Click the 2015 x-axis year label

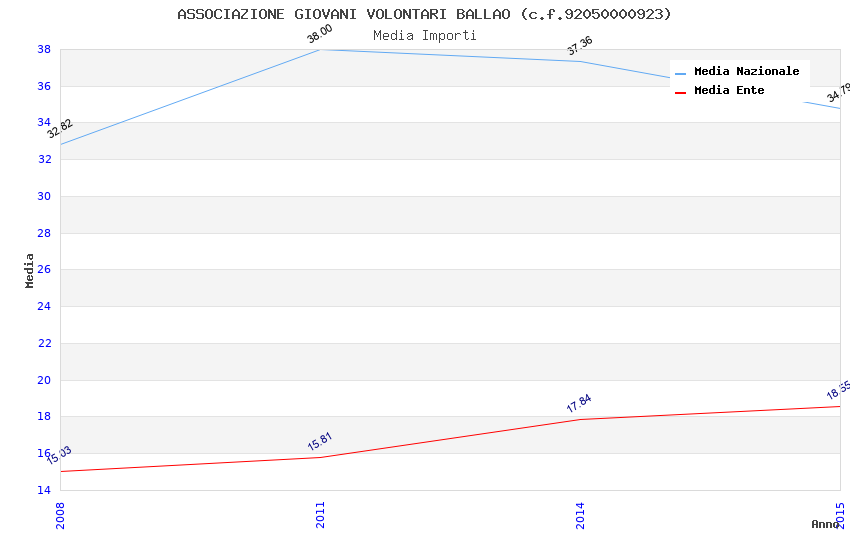(840, 515)
